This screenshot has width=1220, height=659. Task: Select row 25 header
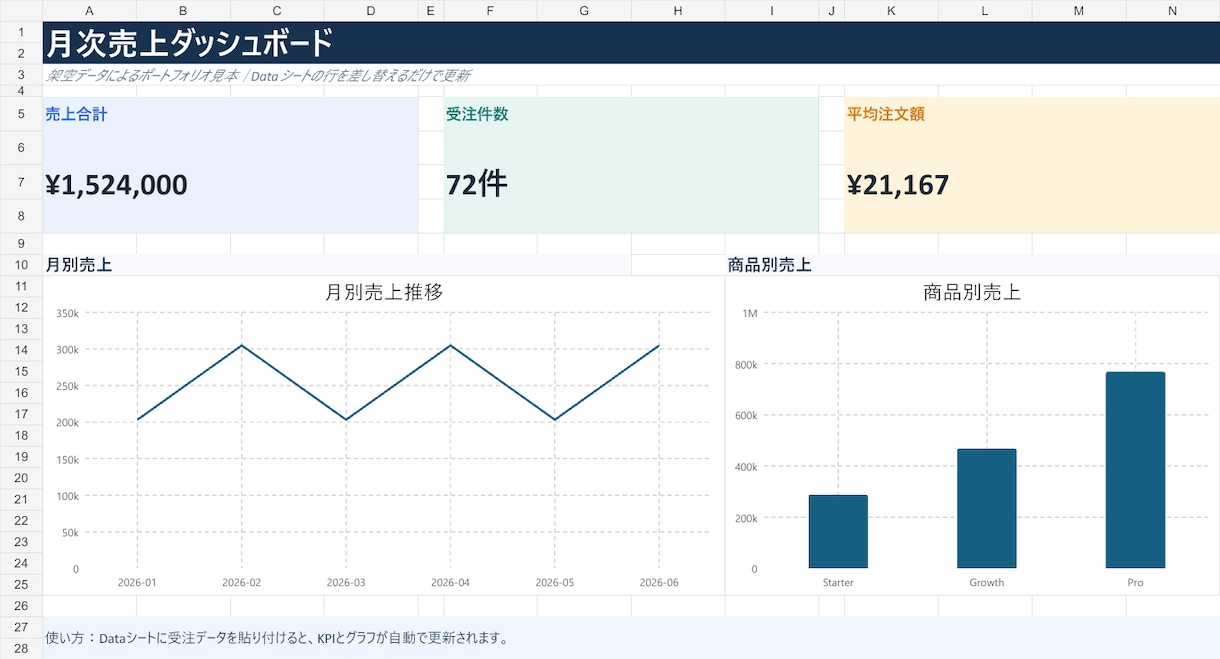21,585
